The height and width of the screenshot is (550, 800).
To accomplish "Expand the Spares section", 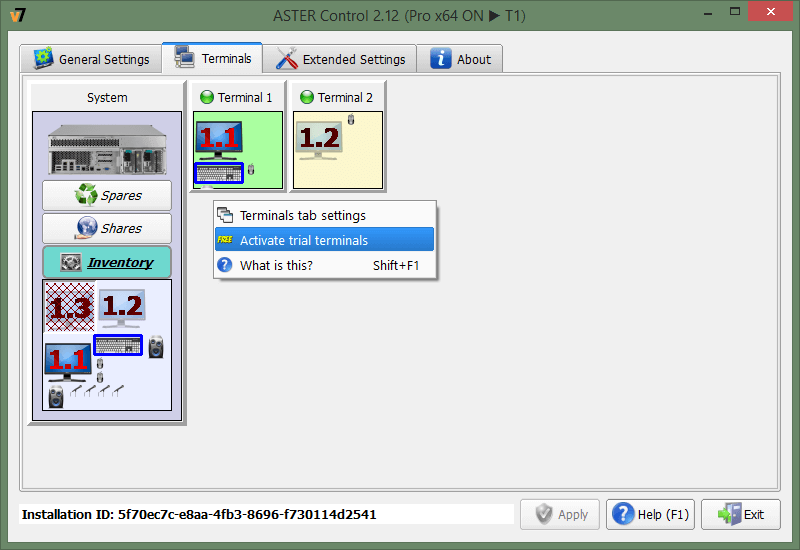I will pos(107,195).
